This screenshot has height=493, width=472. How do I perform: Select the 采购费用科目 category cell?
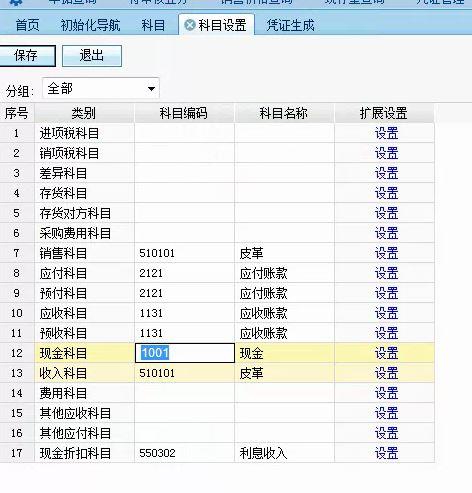tap(84, 233)
